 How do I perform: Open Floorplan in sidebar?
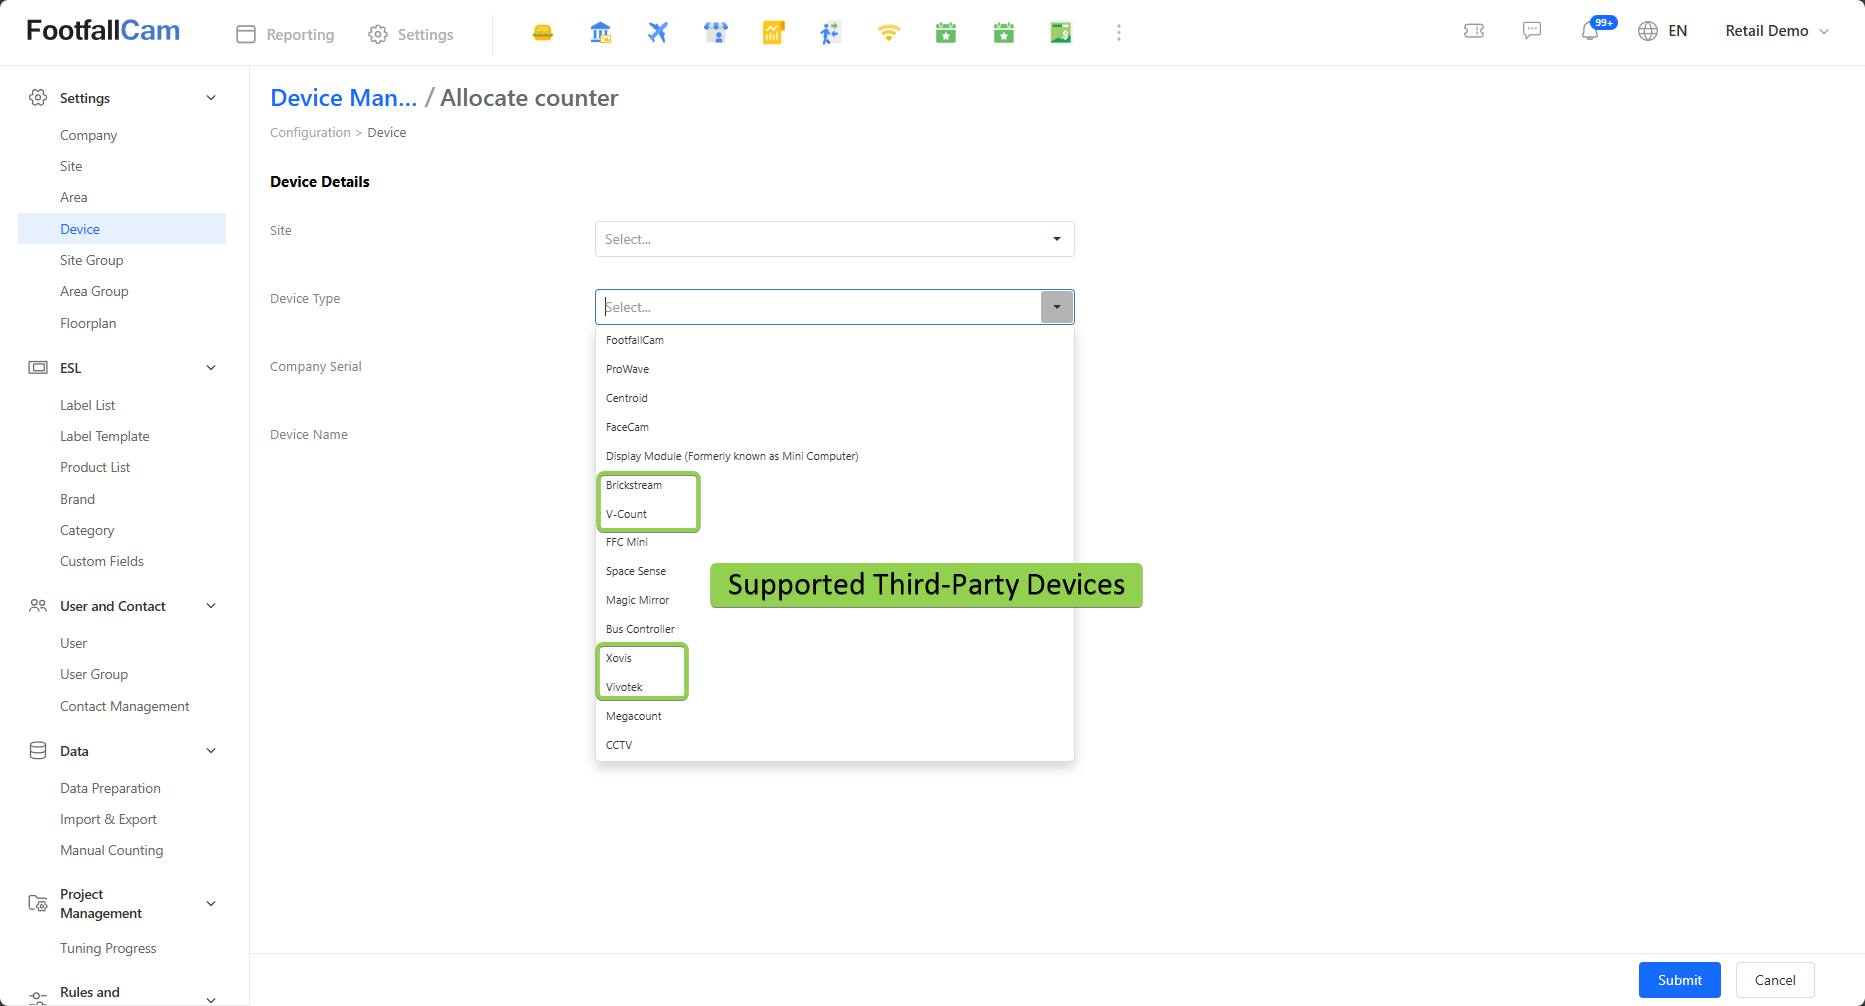(x=88, y=323)
